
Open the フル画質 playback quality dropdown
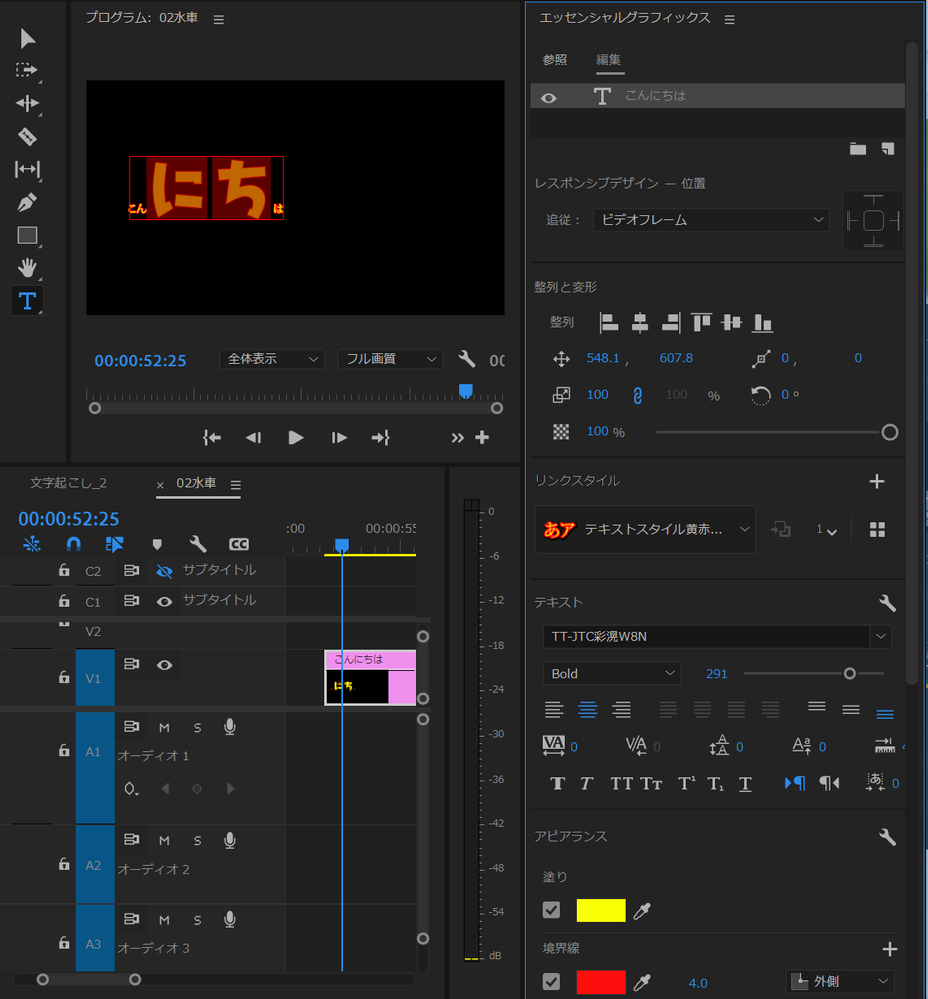click(x=390, y=359)
